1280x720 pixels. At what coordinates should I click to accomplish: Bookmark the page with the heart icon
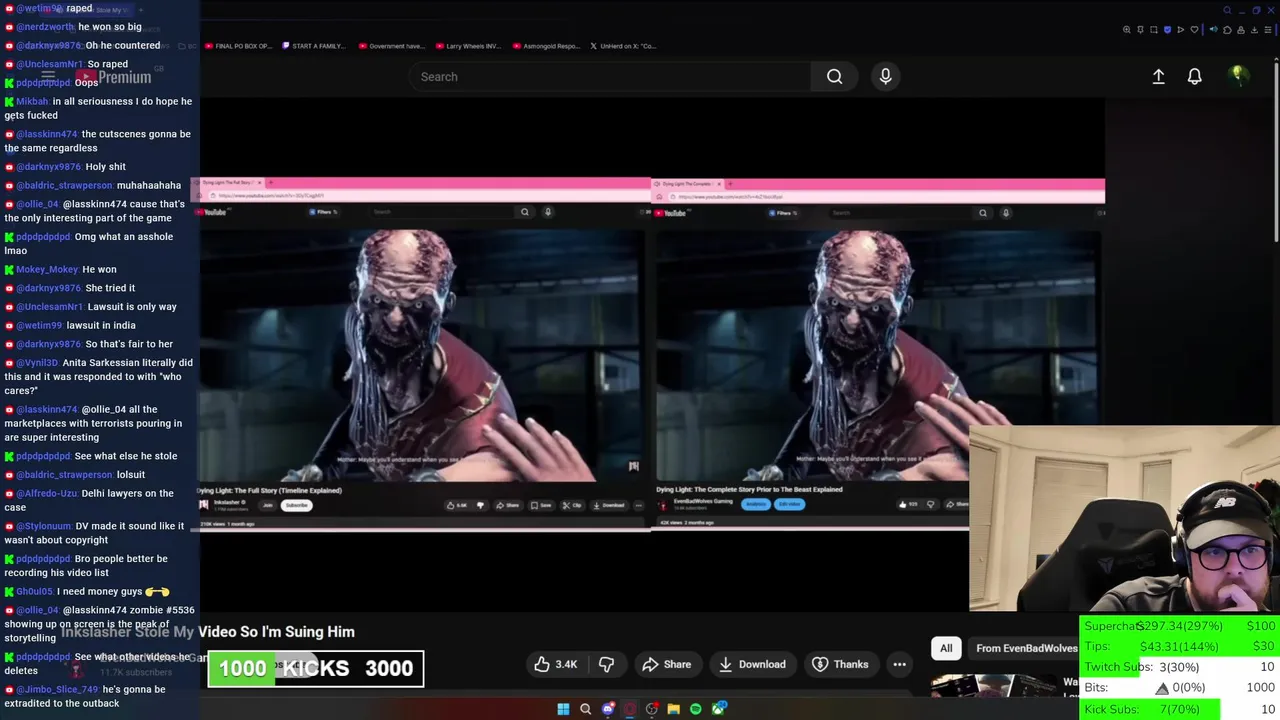[x=1194, y=30]
